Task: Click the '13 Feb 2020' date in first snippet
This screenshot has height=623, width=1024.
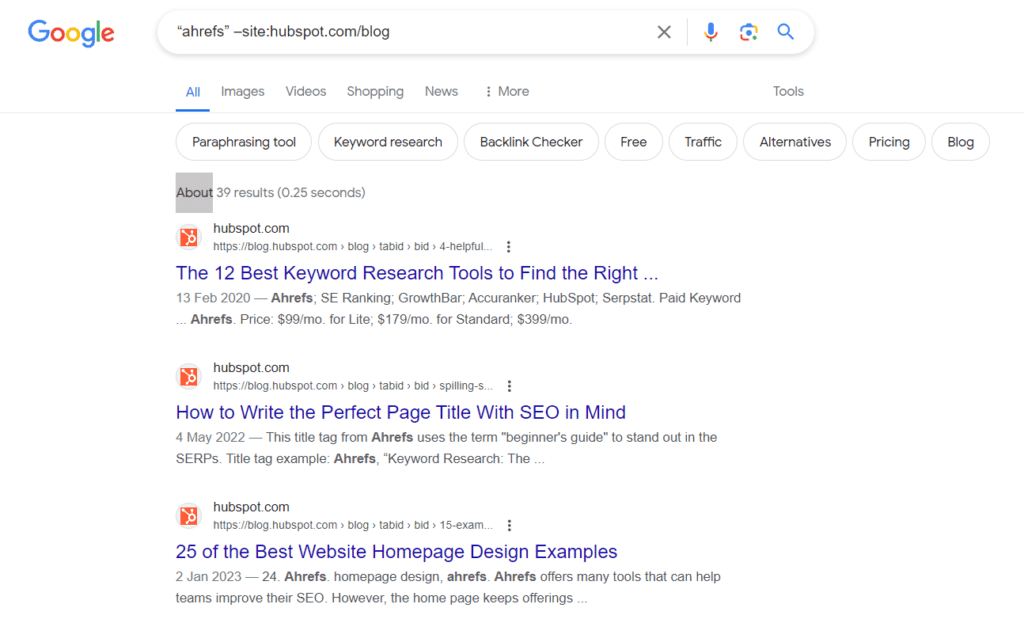Action: point(213,298)
